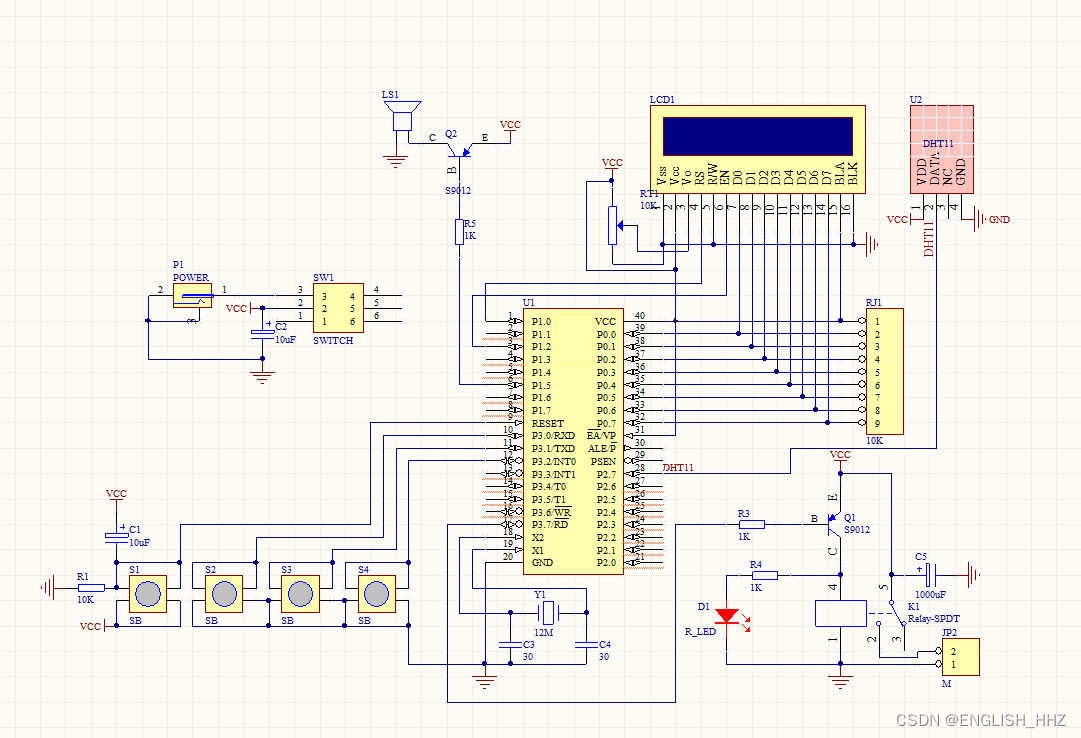The width and height of the screenshot is (1081, 738).
Task: Select the R1 10K resistor
Action: (x=91, y=588)
